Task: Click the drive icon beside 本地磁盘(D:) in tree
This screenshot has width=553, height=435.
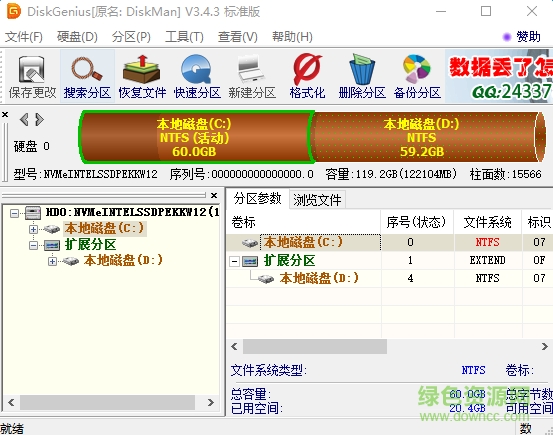Action: coord(71,261)
